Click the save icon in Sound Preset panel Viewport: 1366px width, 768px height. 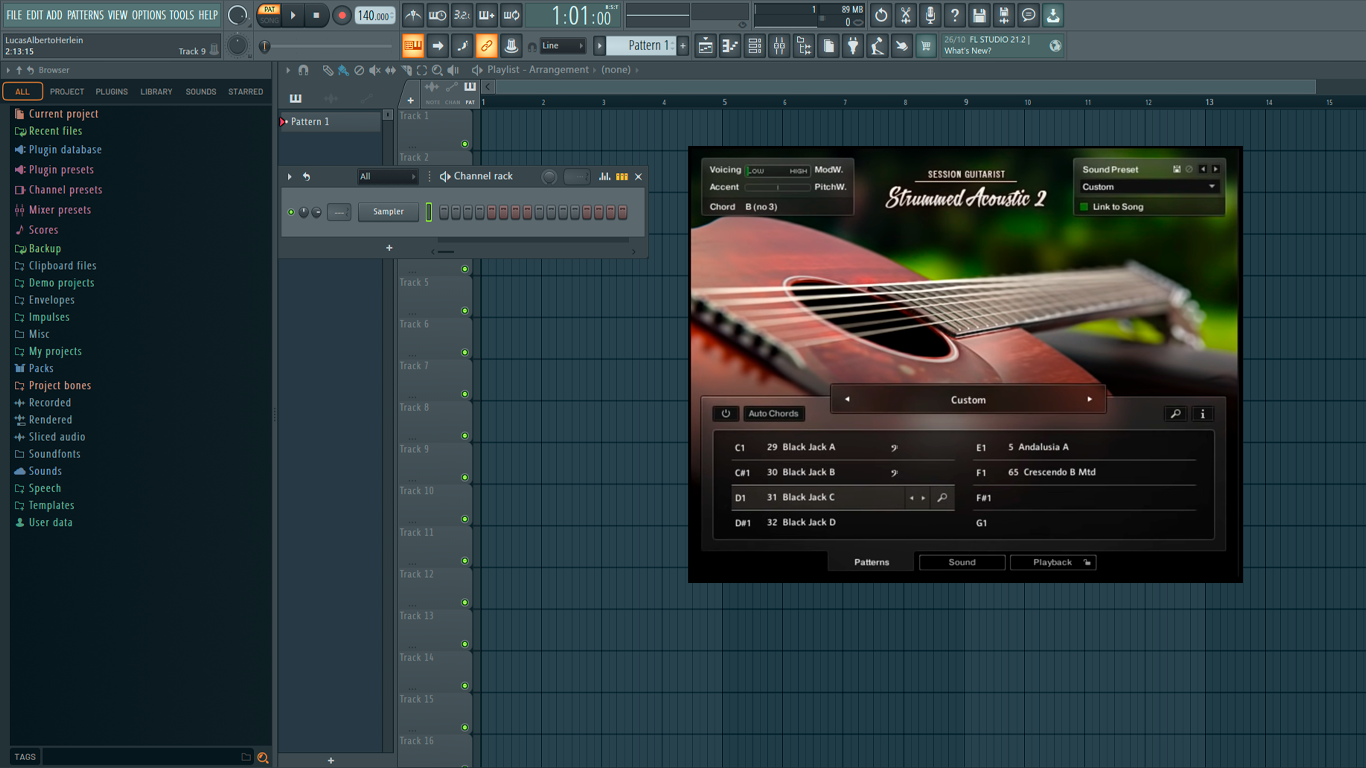point(1177,170)
